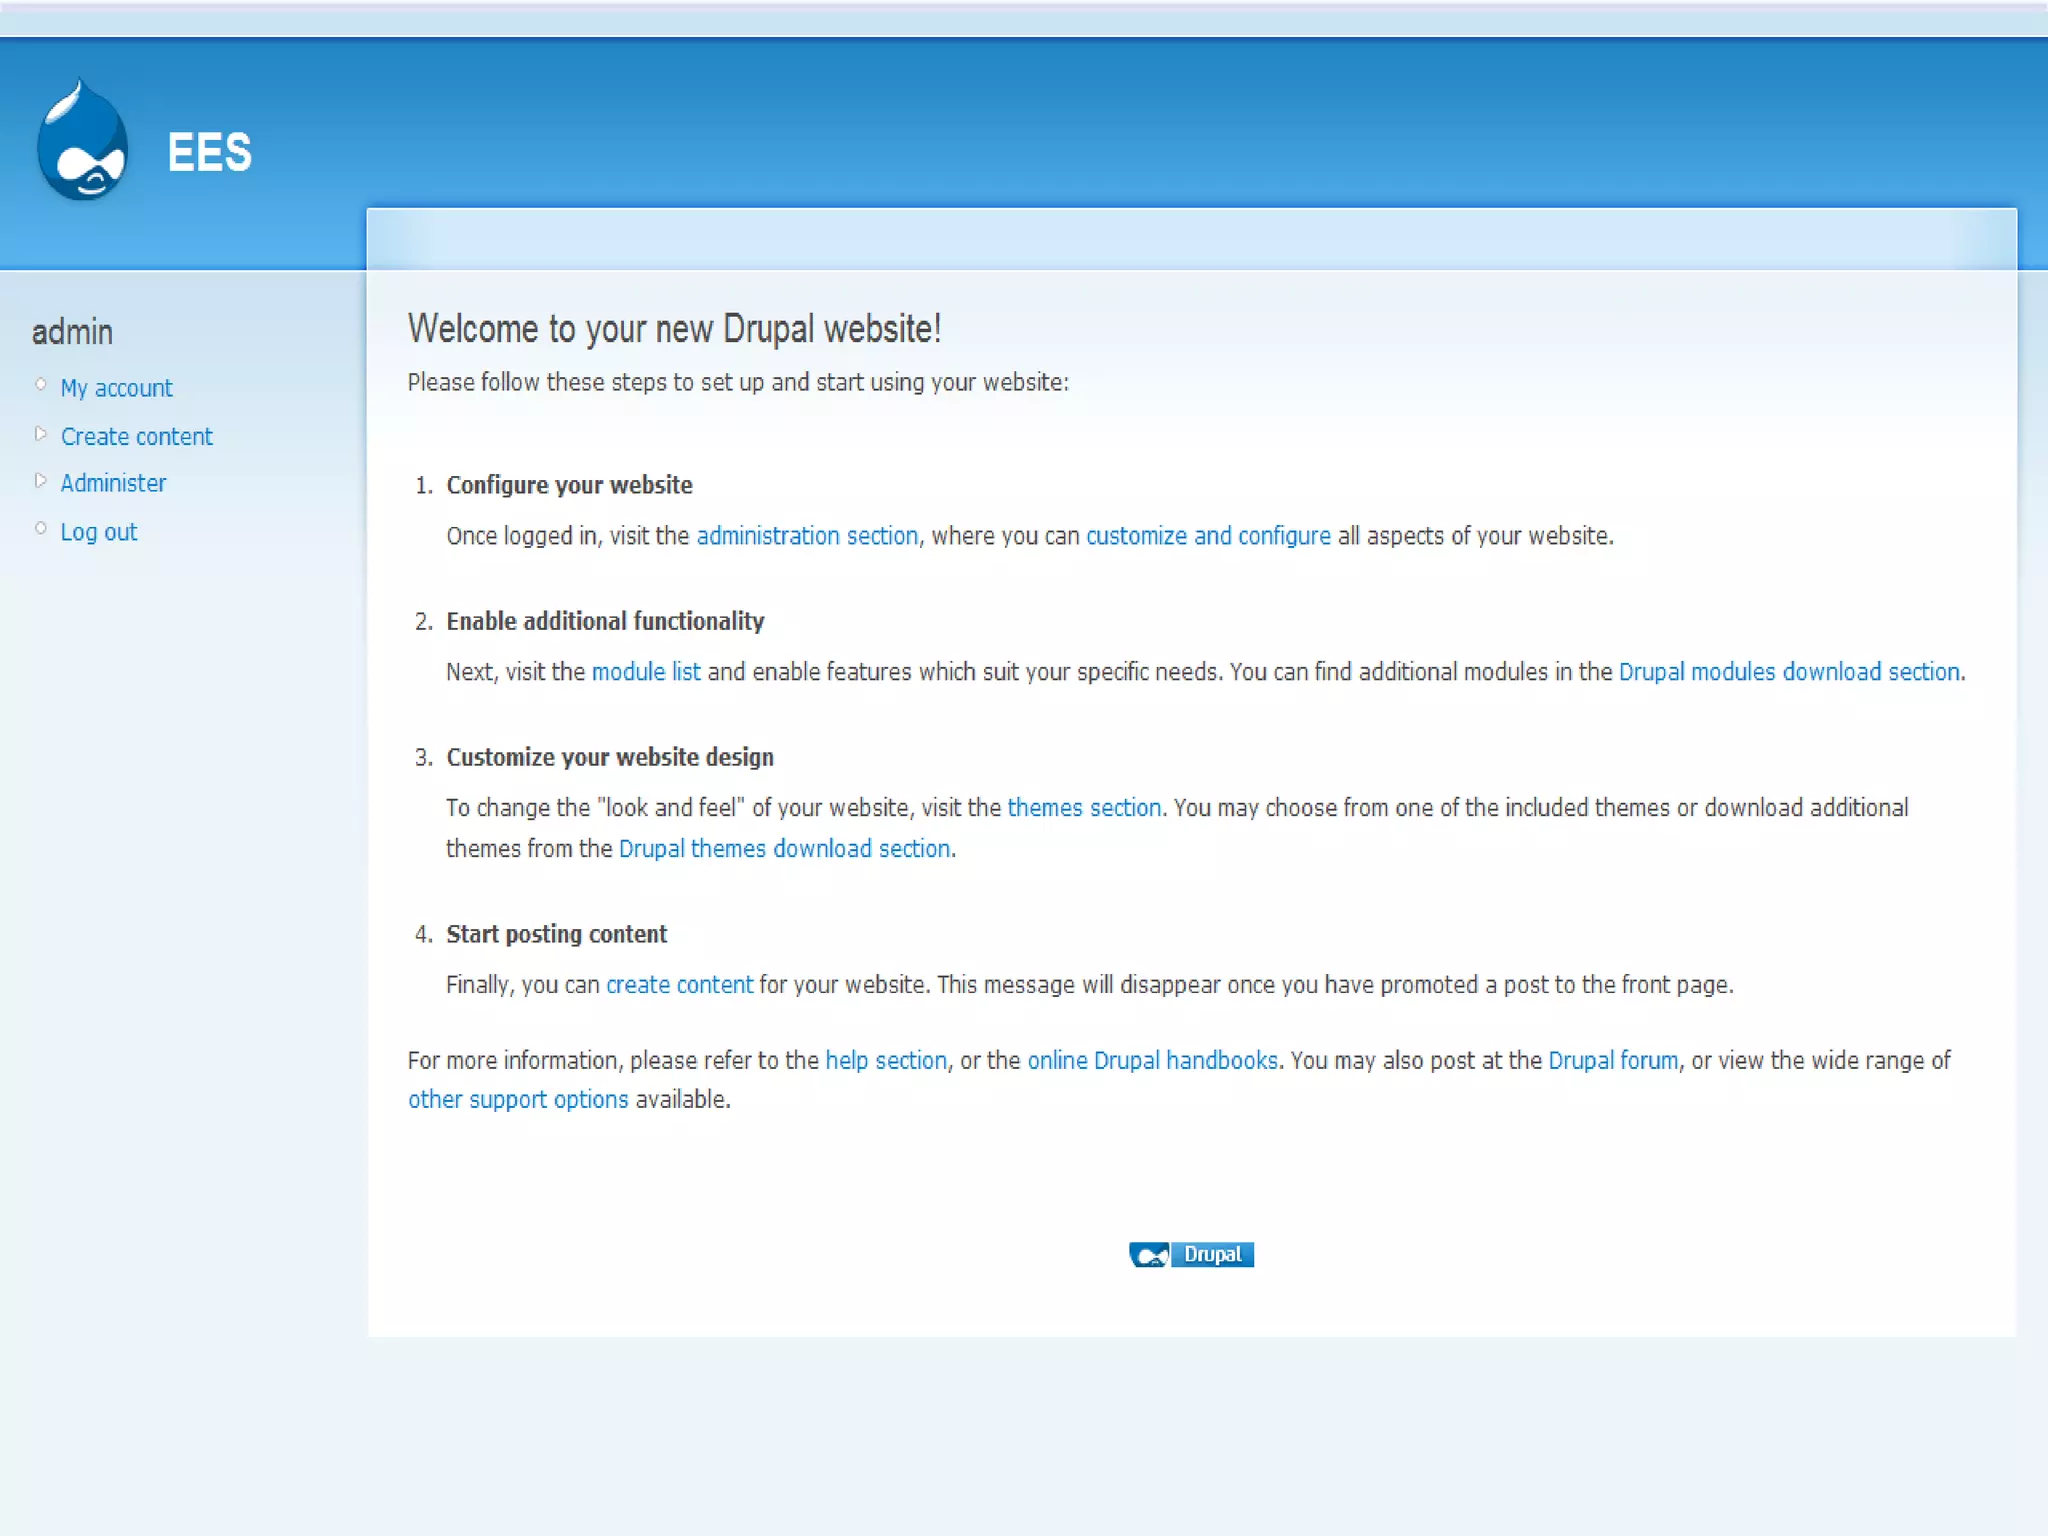Follow the customize and configure link
2048x1536 pixels.
click(x=1207, y=536)
